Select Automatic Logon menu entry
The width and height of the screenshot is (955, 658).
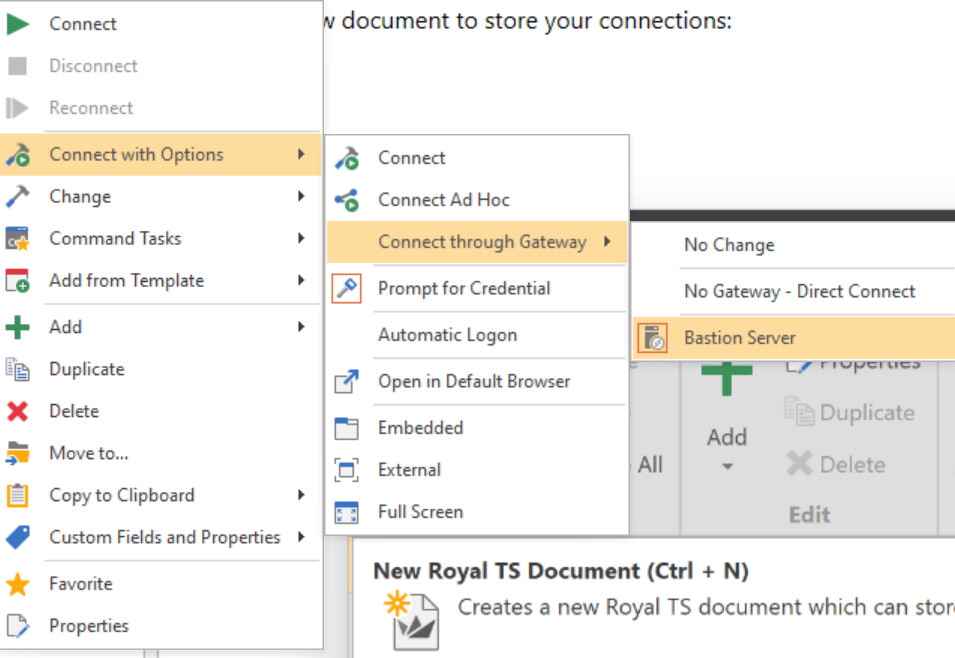(x=447, y=335)
